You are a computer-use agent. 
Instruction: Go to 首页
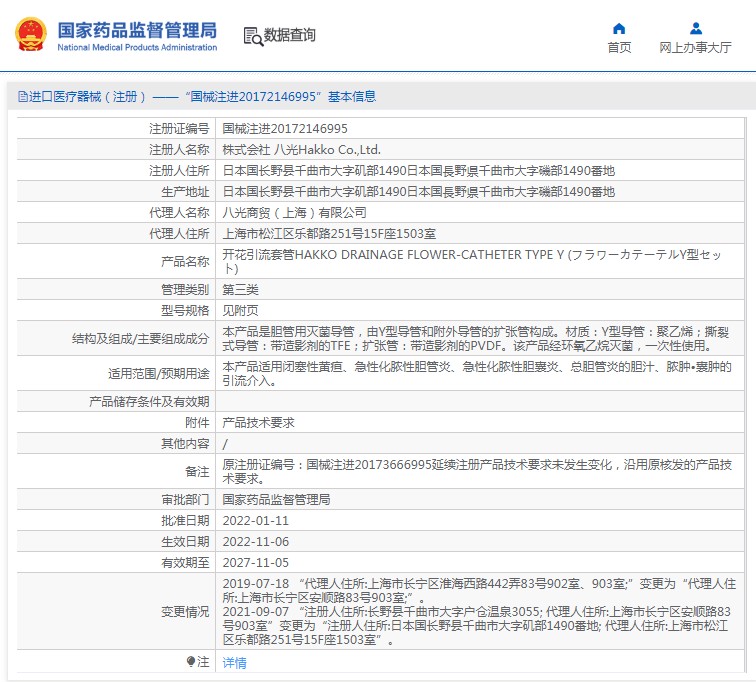pyautogui.click(x=619, y=47)
